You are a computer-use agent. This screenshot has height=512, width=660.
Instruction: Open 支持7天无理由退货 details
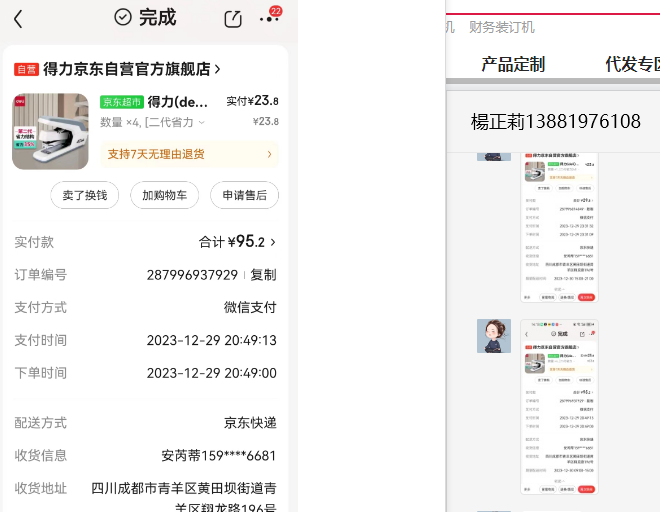click(x=189, y=154)
